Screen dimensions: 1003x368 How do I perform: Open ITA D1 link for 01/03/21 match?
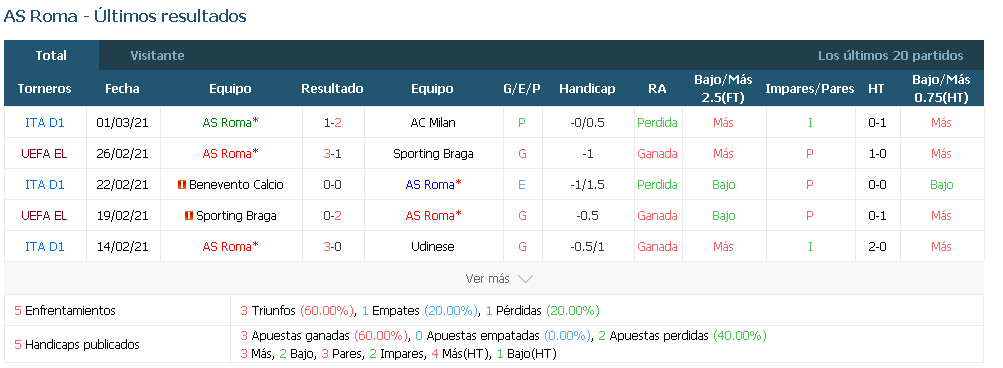pos(45,123)
